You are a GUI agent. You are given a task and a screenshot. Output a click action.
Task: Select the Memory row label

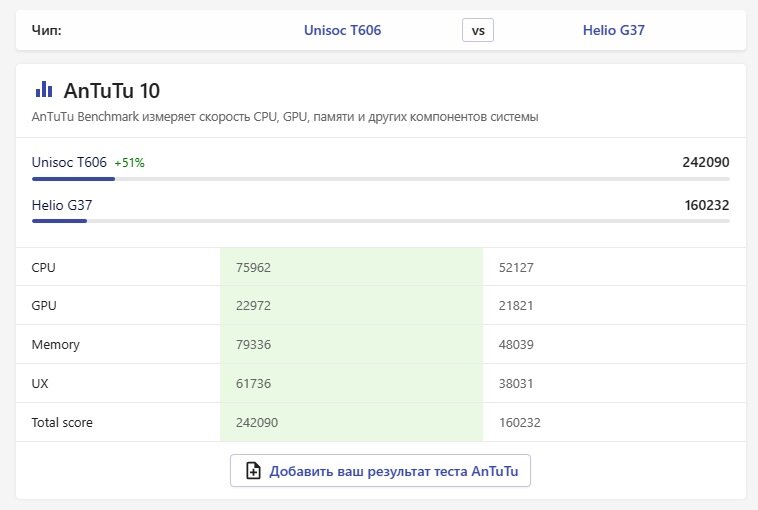point(56,345)
